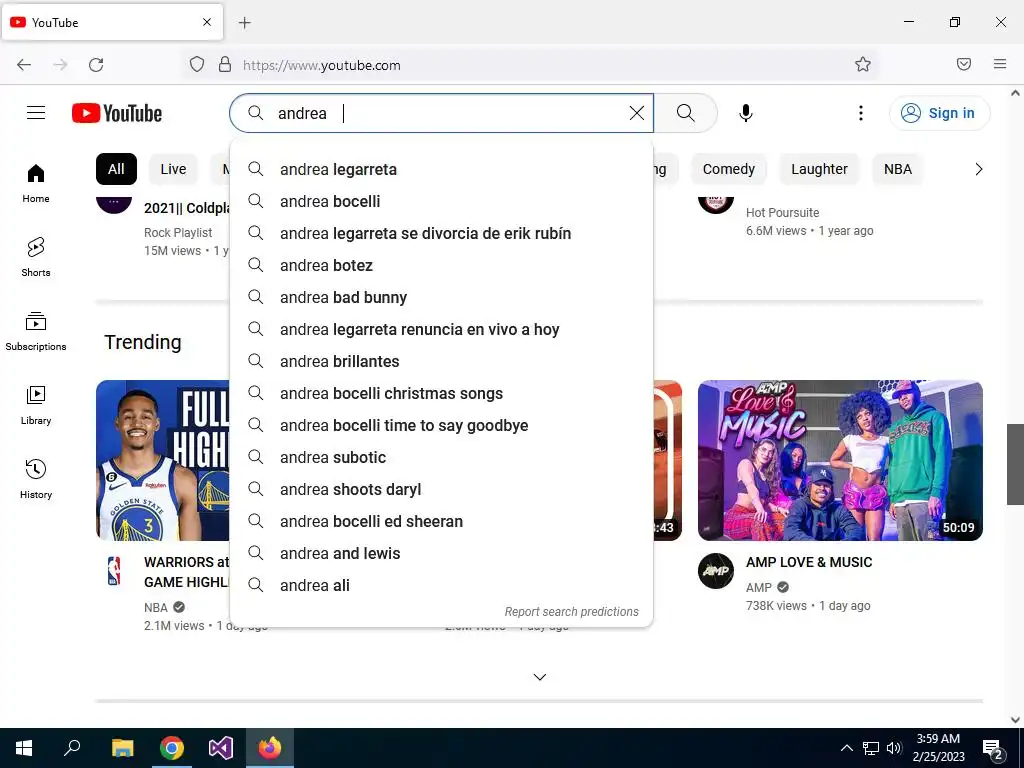Expand Trending section with down chevron

tap(539, 677)
